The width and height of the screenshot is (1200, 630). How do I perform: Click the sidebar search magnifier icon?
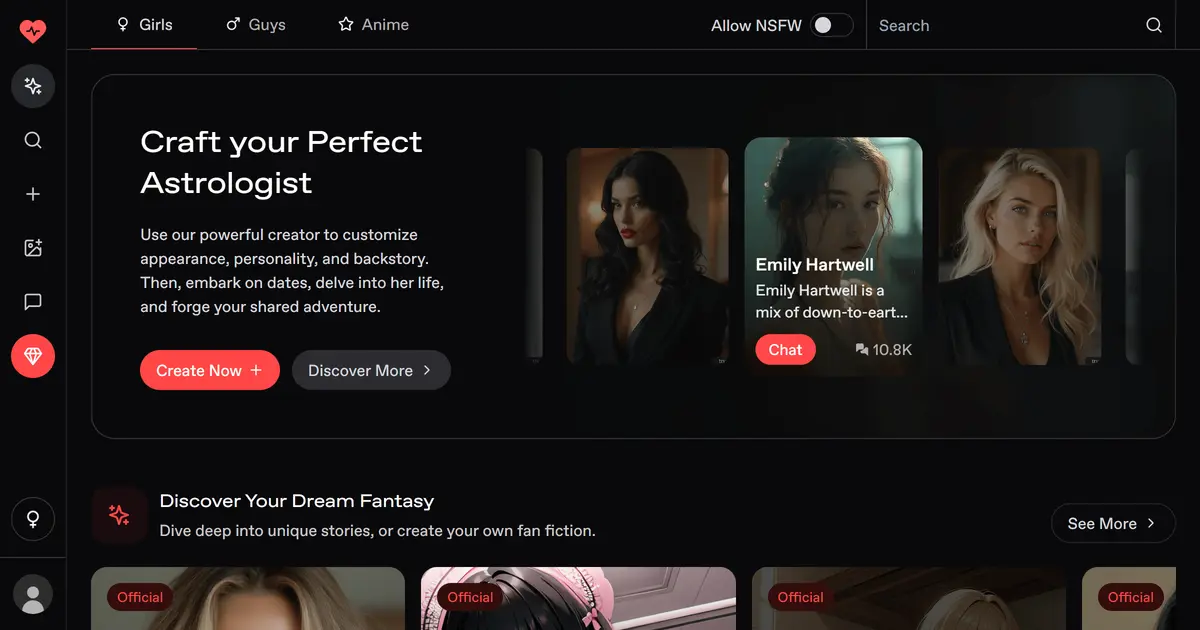pyautogui.click(x=33, y=140)
